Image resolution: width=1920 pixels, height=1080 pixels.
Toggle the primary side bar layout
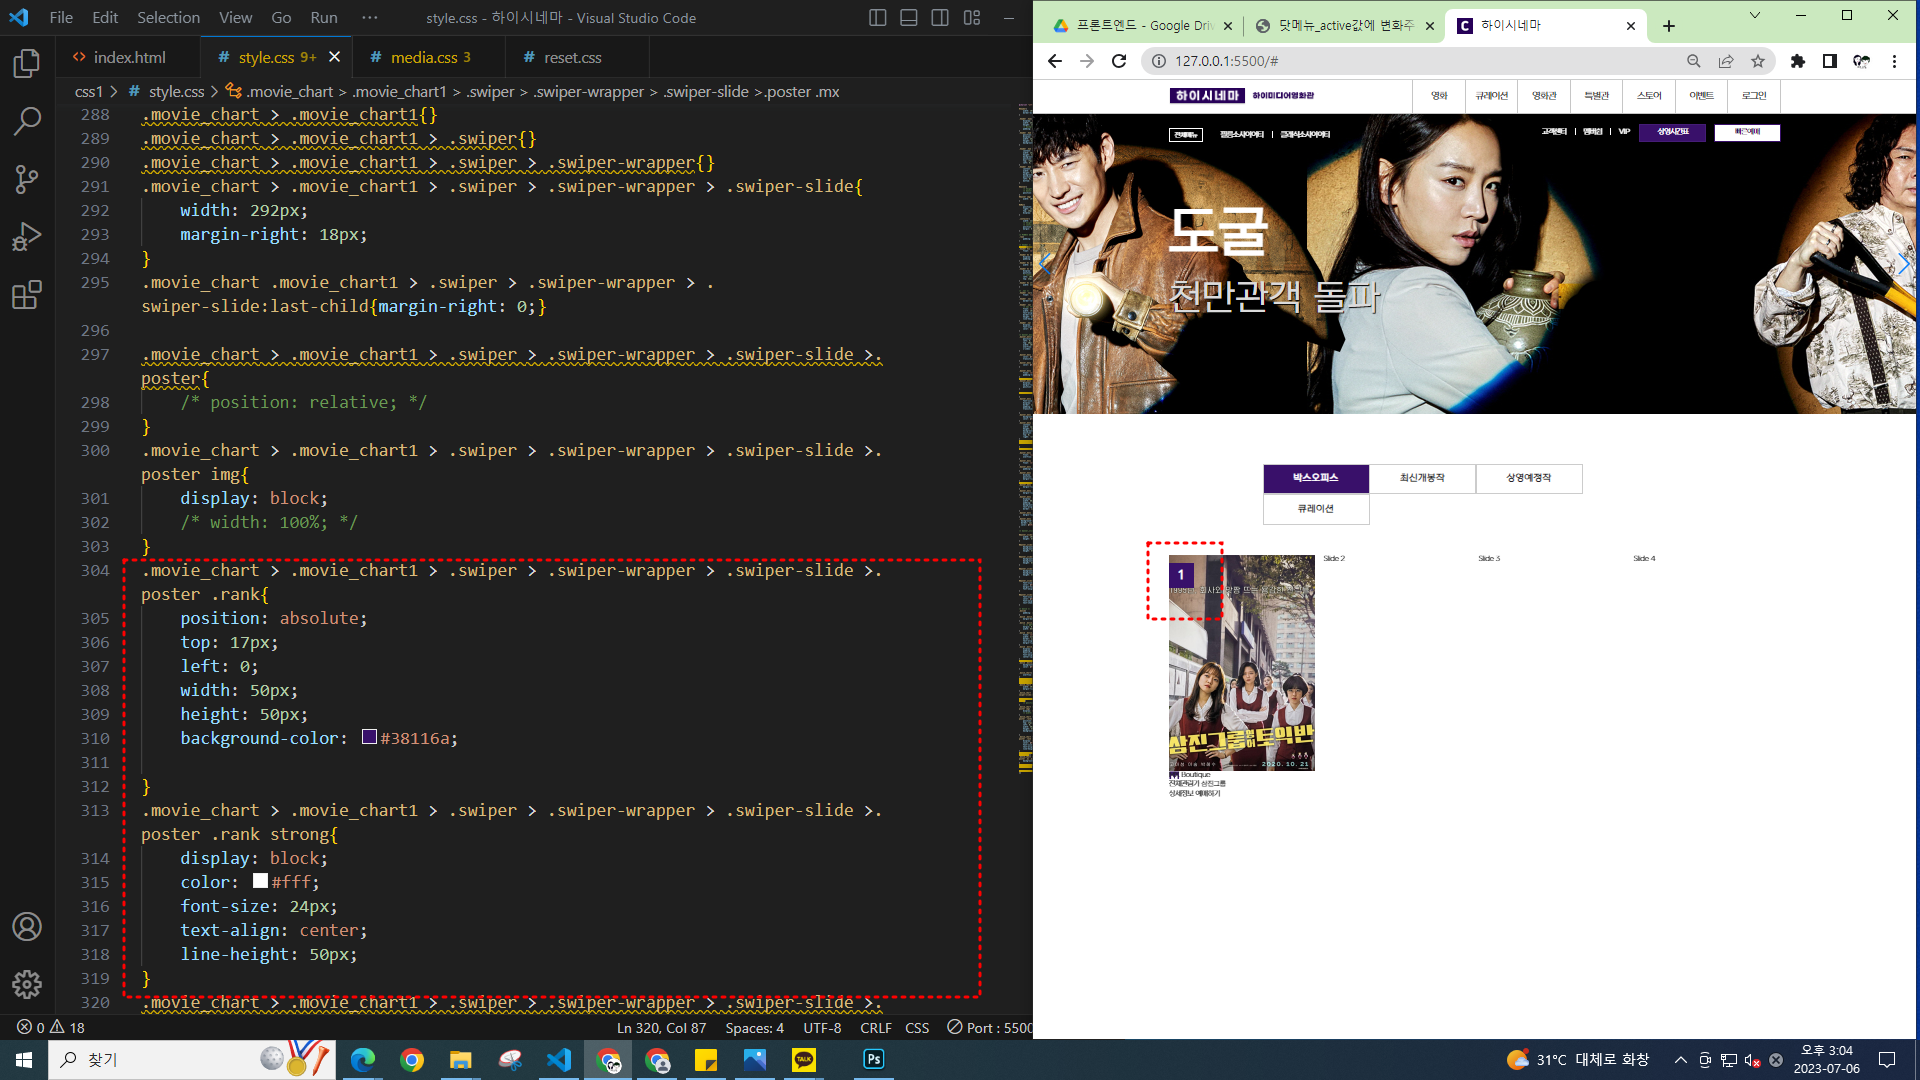[877, 18]
